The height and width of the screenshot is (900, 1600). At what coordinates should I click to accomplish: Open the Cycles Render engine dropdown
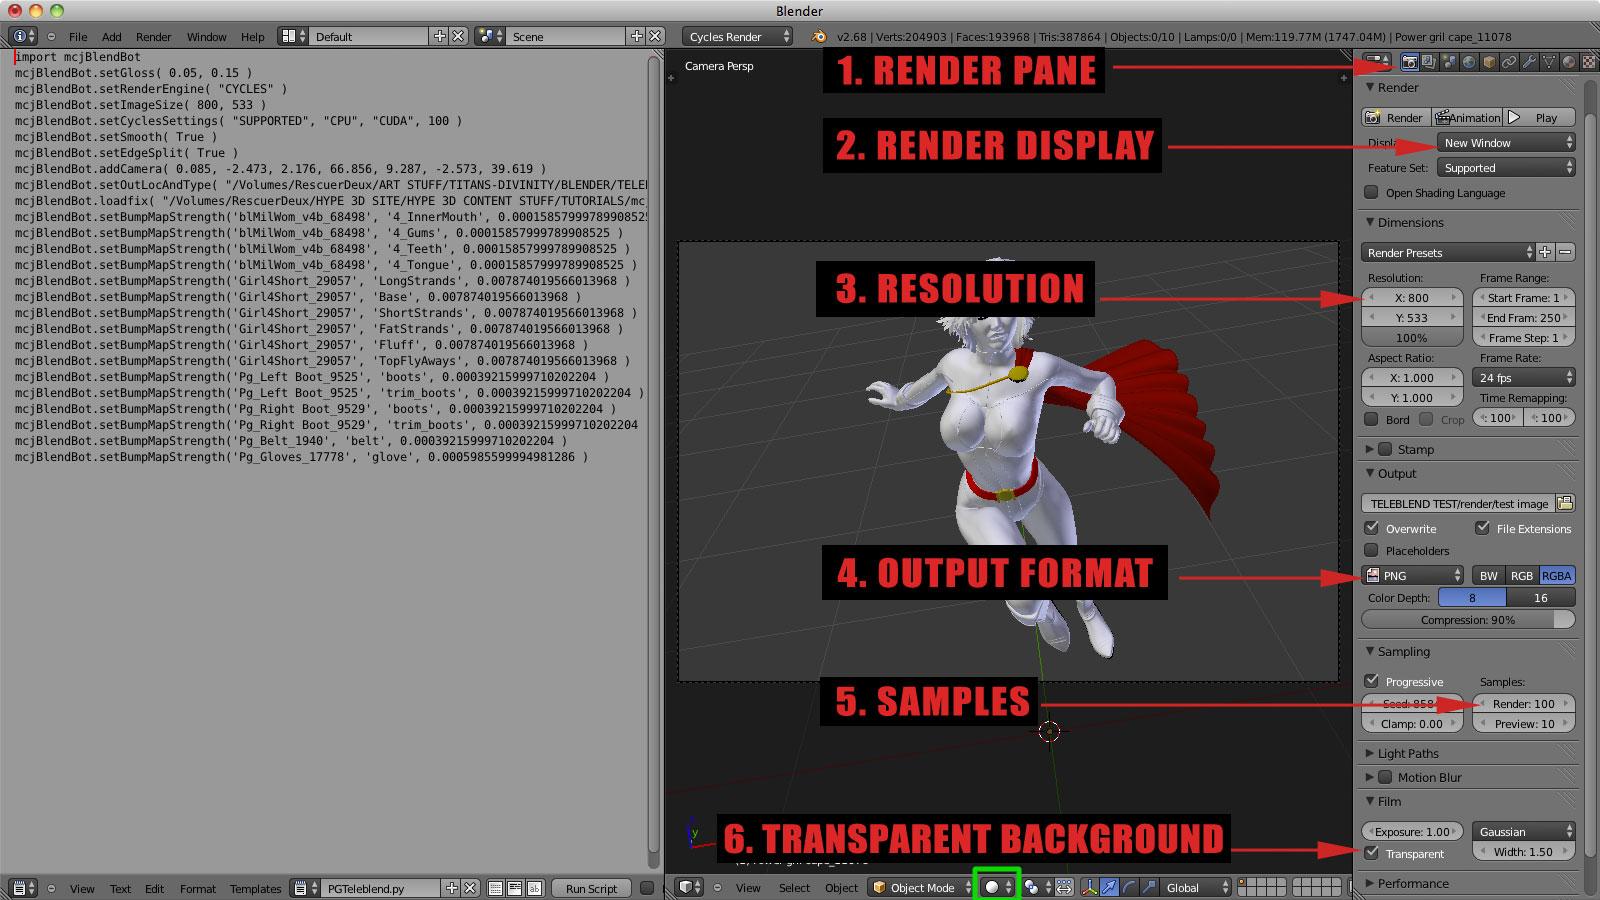pos(738,36)
